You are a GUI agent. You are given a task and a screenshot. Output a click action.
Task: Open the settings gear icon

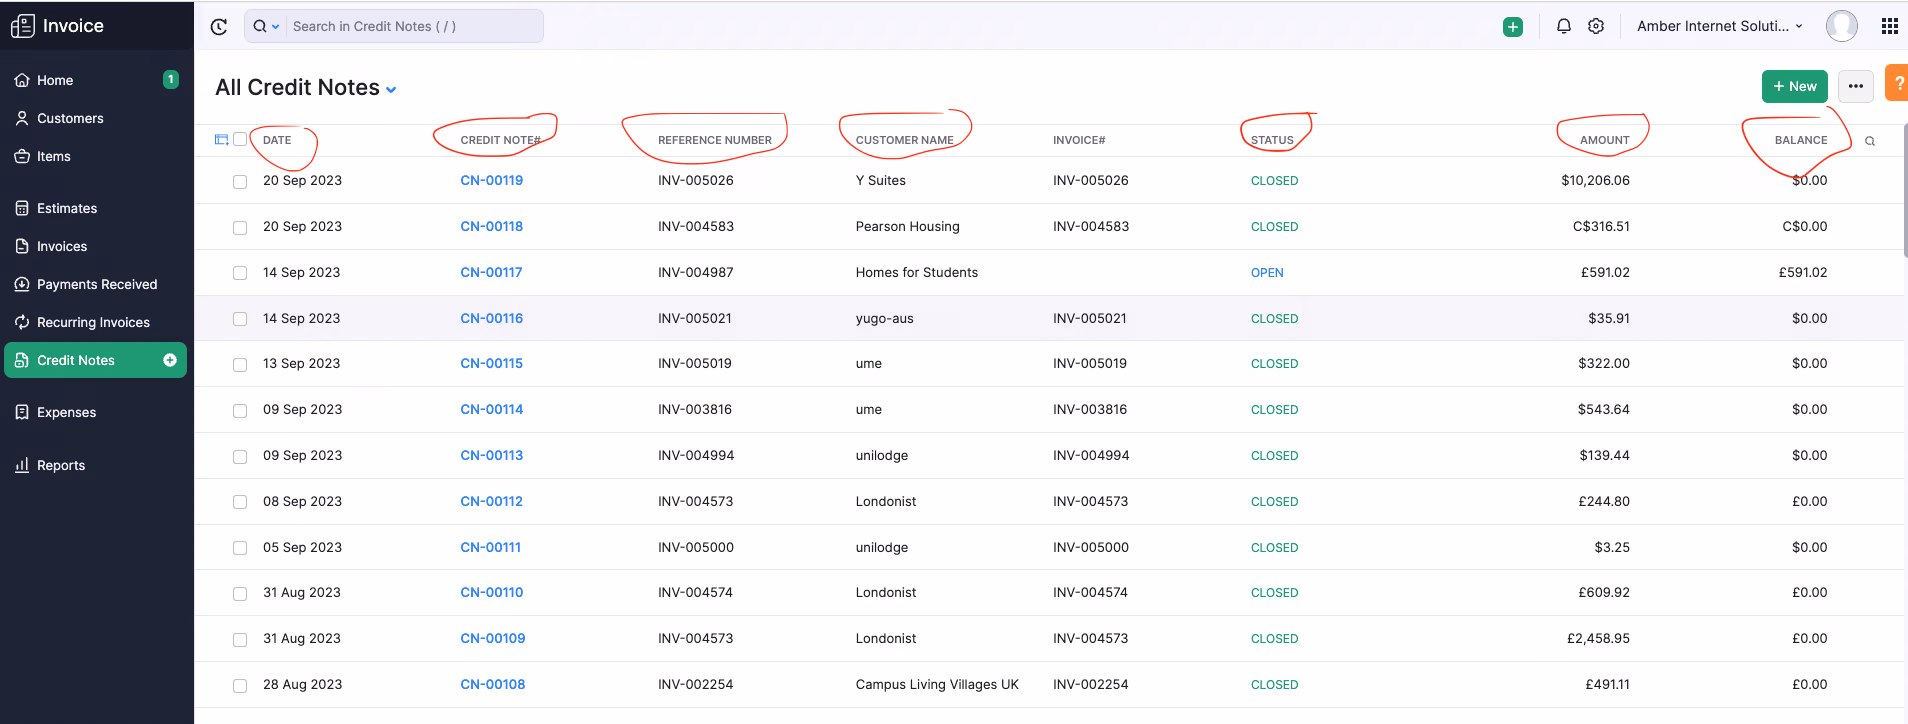coord(1596,26)
